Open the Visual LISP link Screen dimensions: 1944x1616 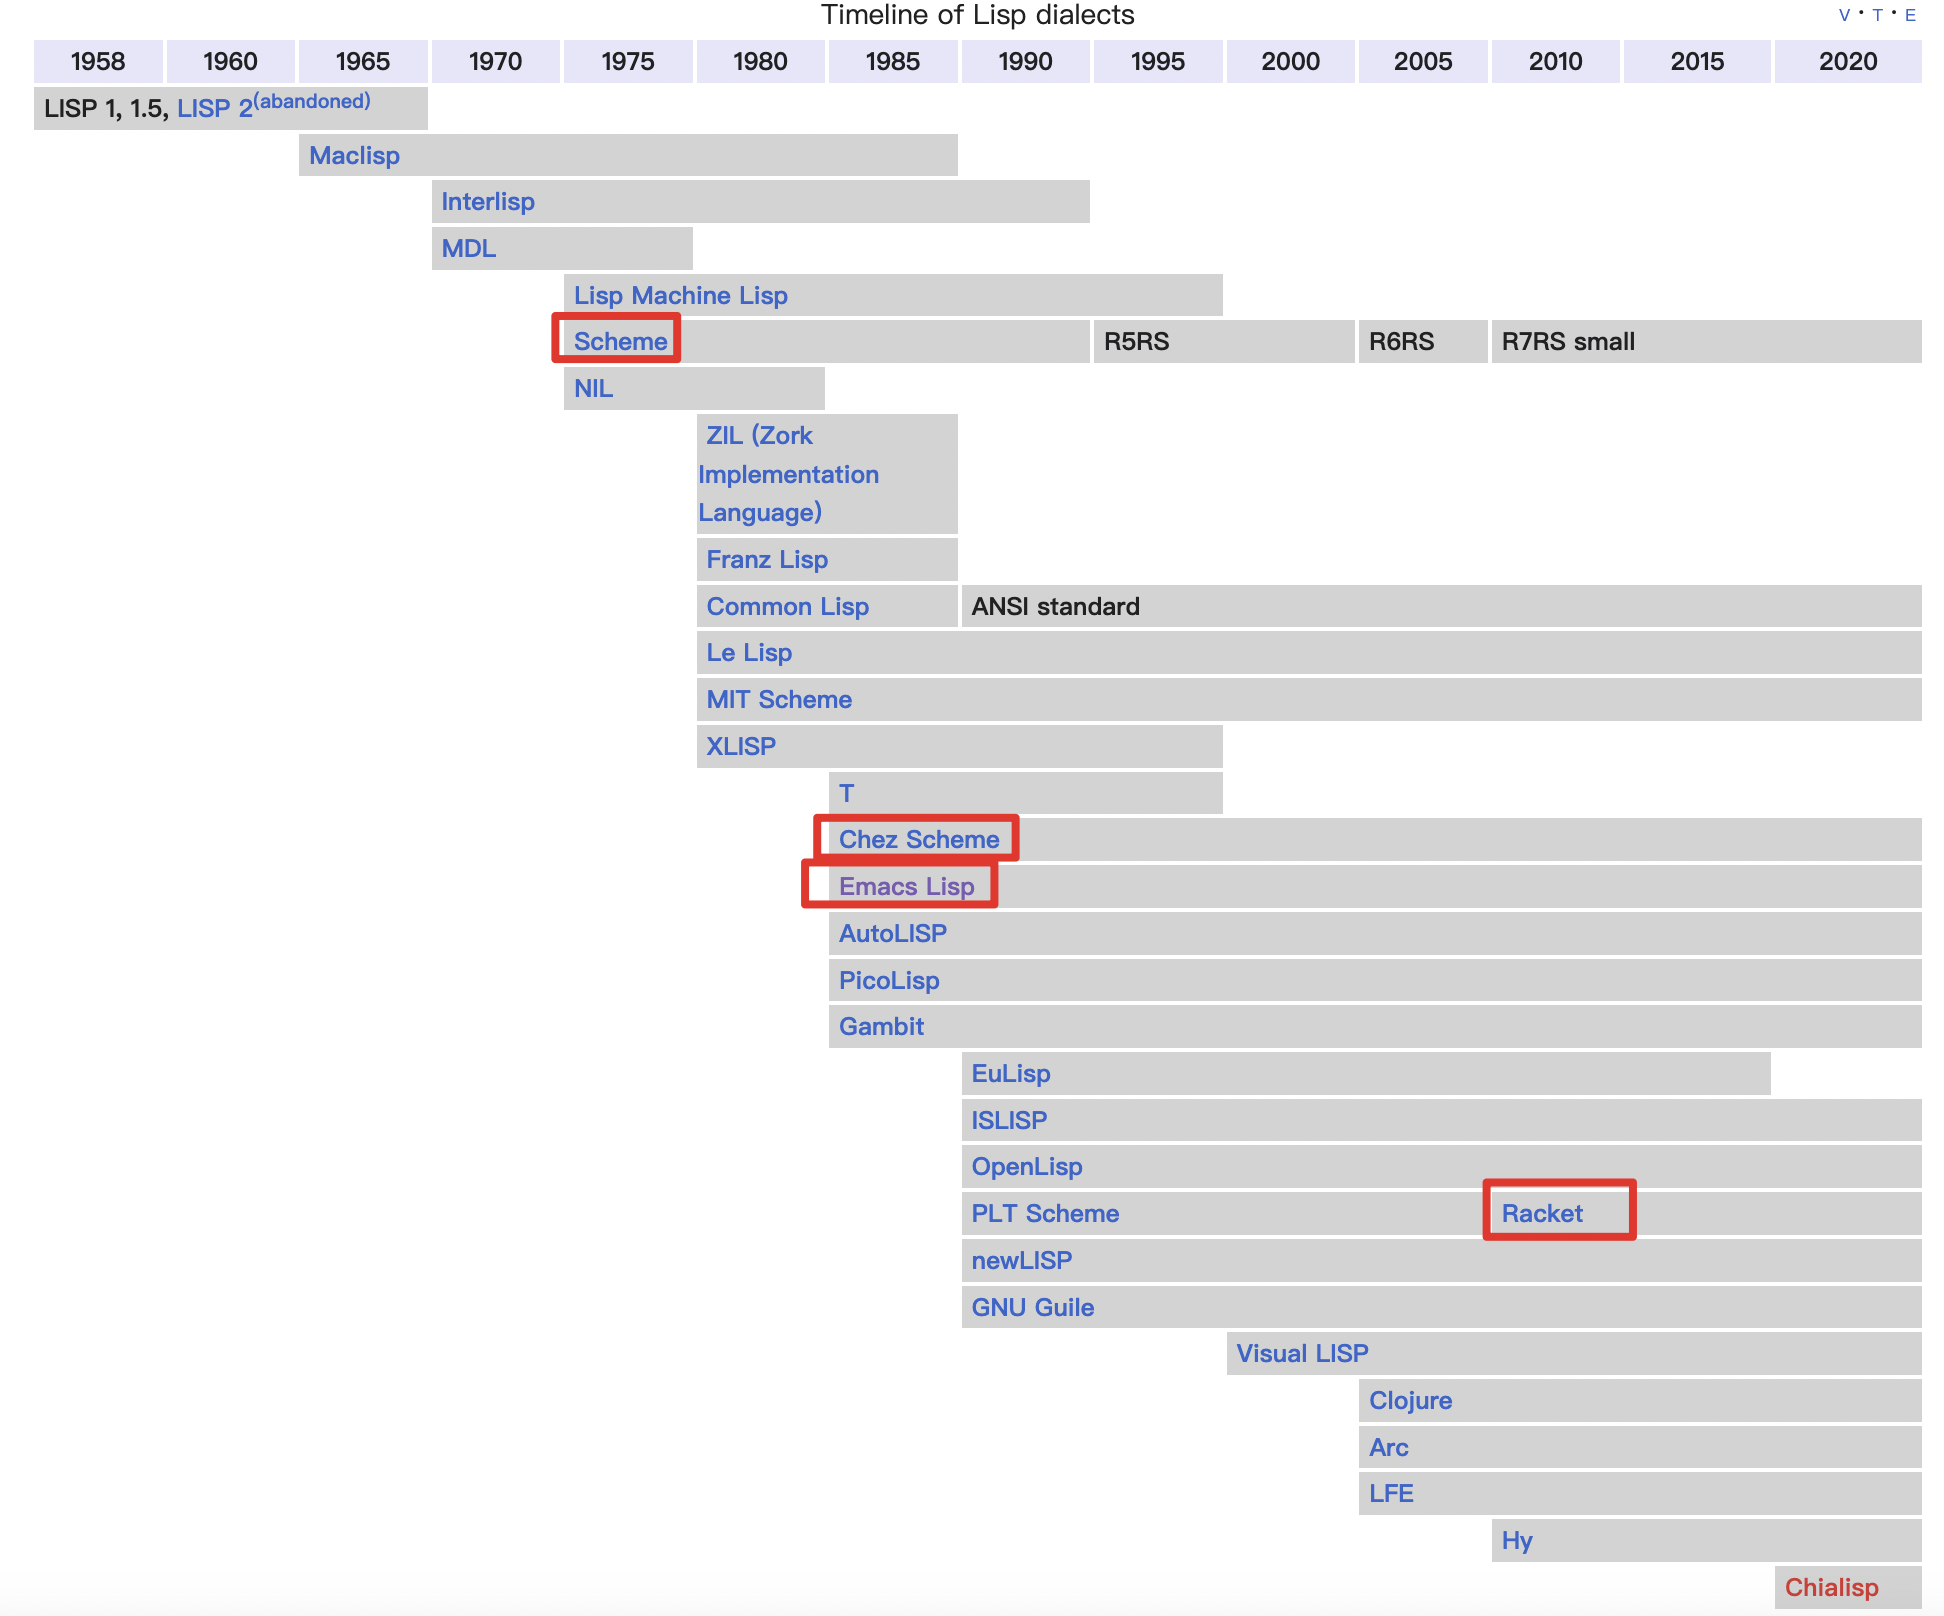1302,1353
